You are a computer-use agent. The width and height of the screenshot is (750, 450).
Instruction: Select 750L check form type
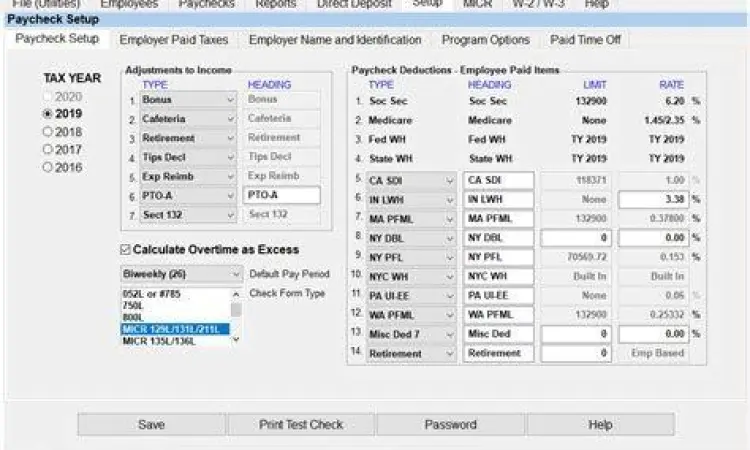click(x=176, y=306)
